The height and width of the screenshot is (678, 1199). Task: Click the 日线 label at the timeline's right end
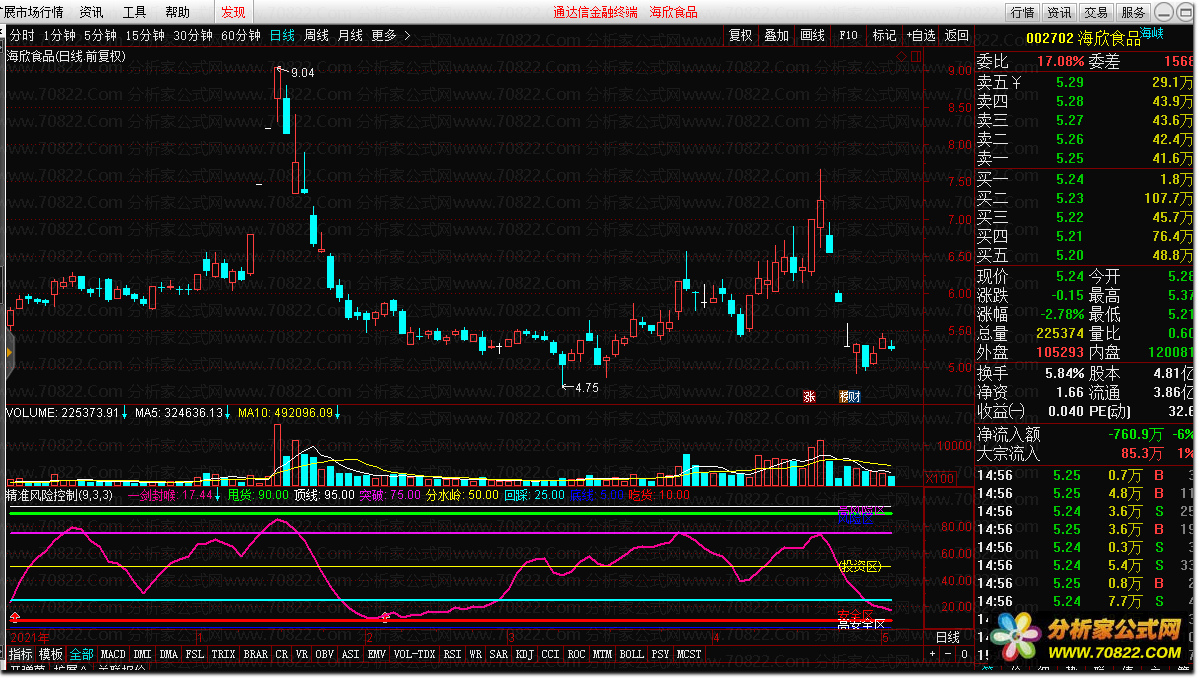pyautogui.click(x=948, y=637)
